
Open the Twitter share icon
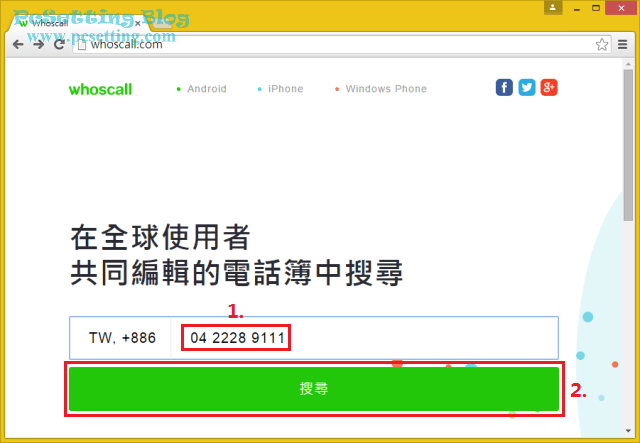tap(527, 87)
